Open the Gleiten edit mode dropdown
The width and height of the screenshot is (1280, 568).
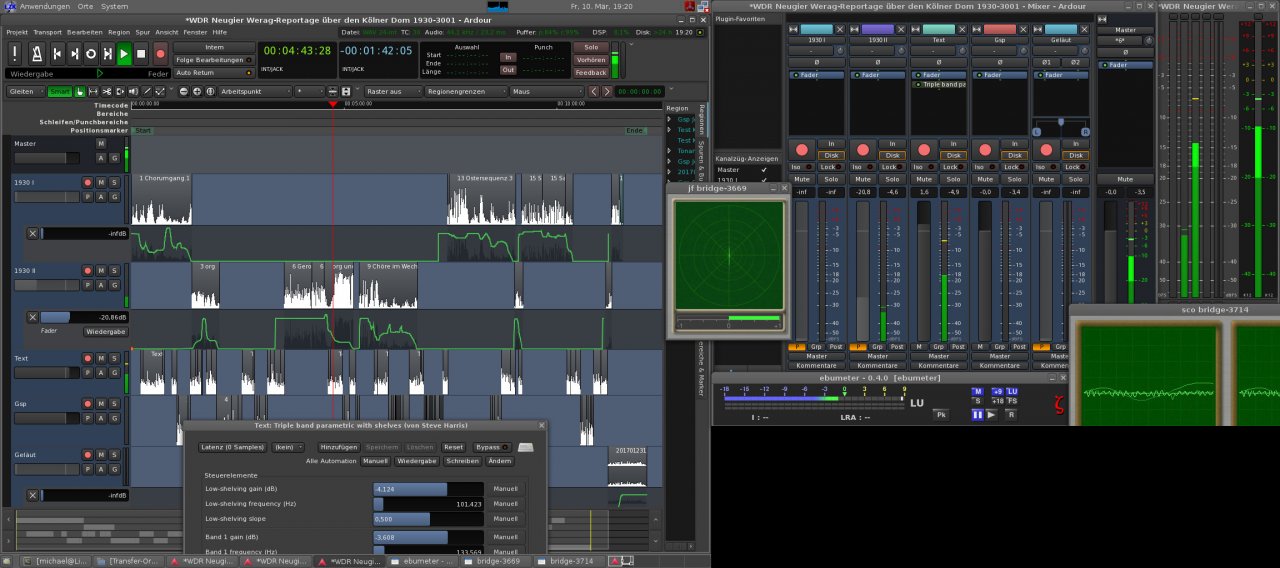pos(24,91)
